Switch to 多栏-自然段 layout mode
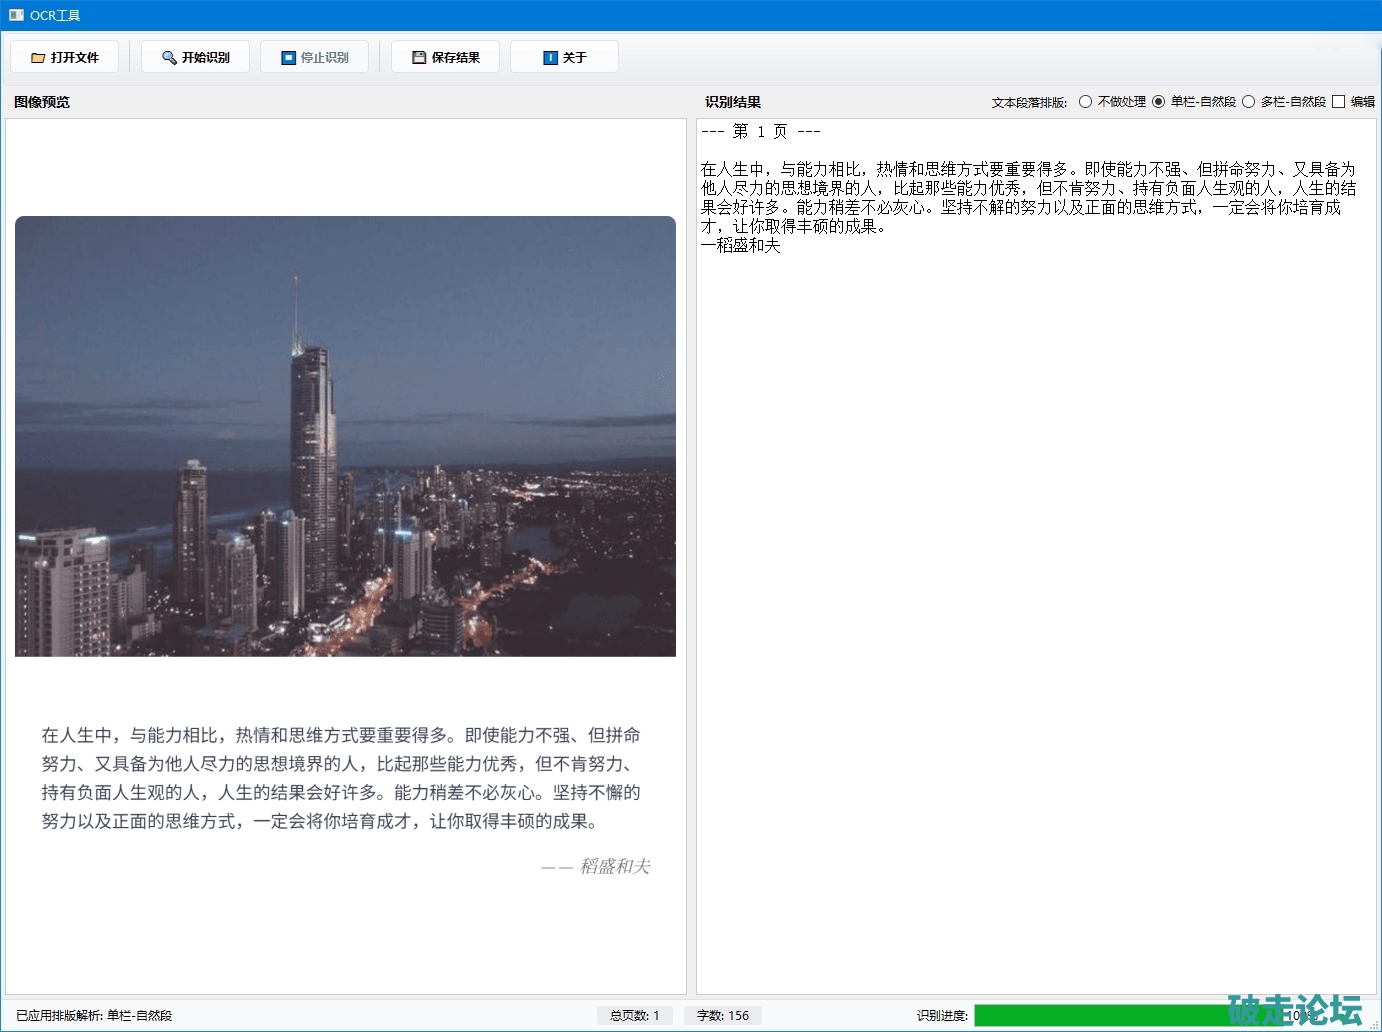The height and width of the screenshot is (1032, 1382). 1248,102
